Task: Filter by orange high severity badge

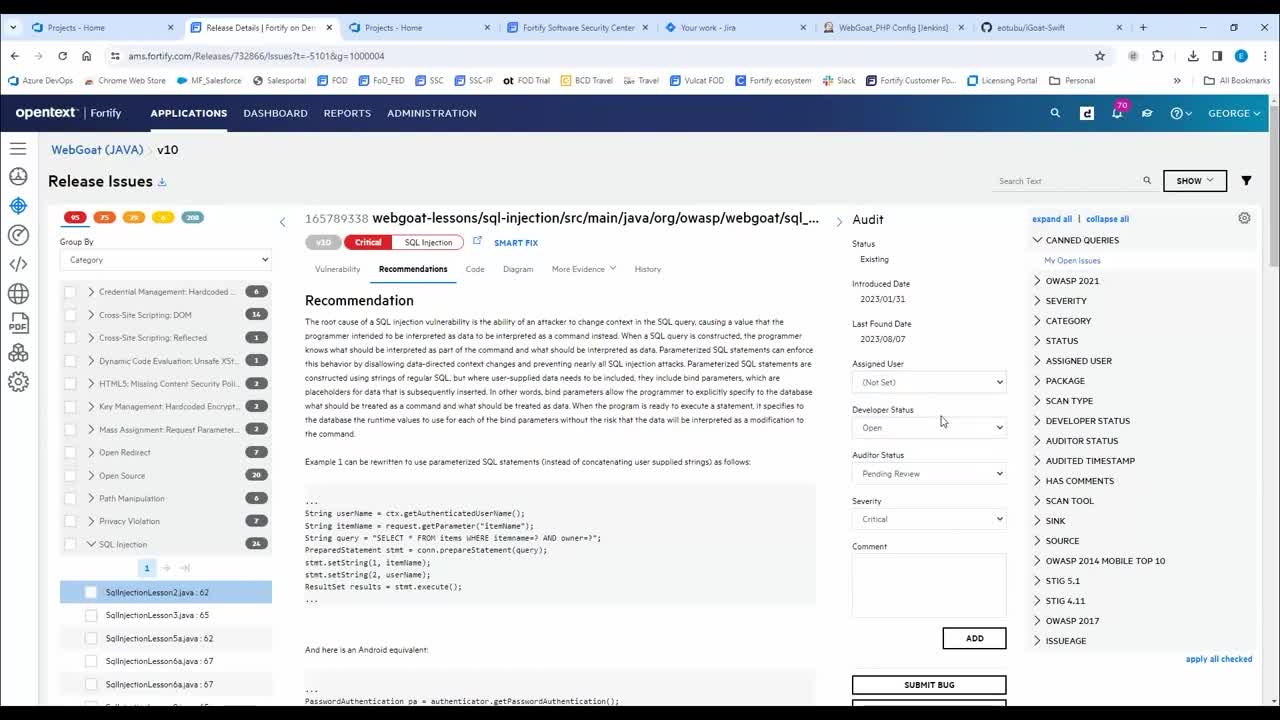Action: (x=104, y=217)
